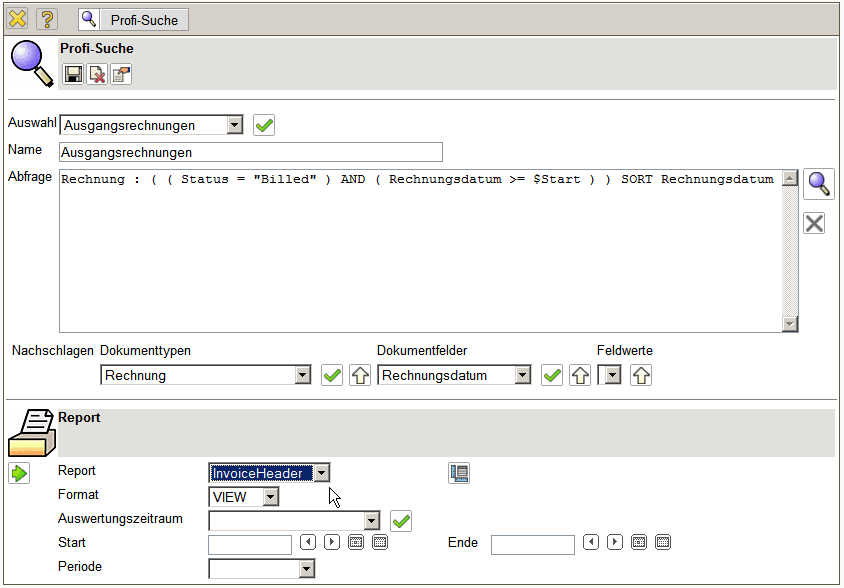Viewport: 844px width, 588px height.
Task: Delete the saved search with the red-X document icon
Action: pos(97,74)
